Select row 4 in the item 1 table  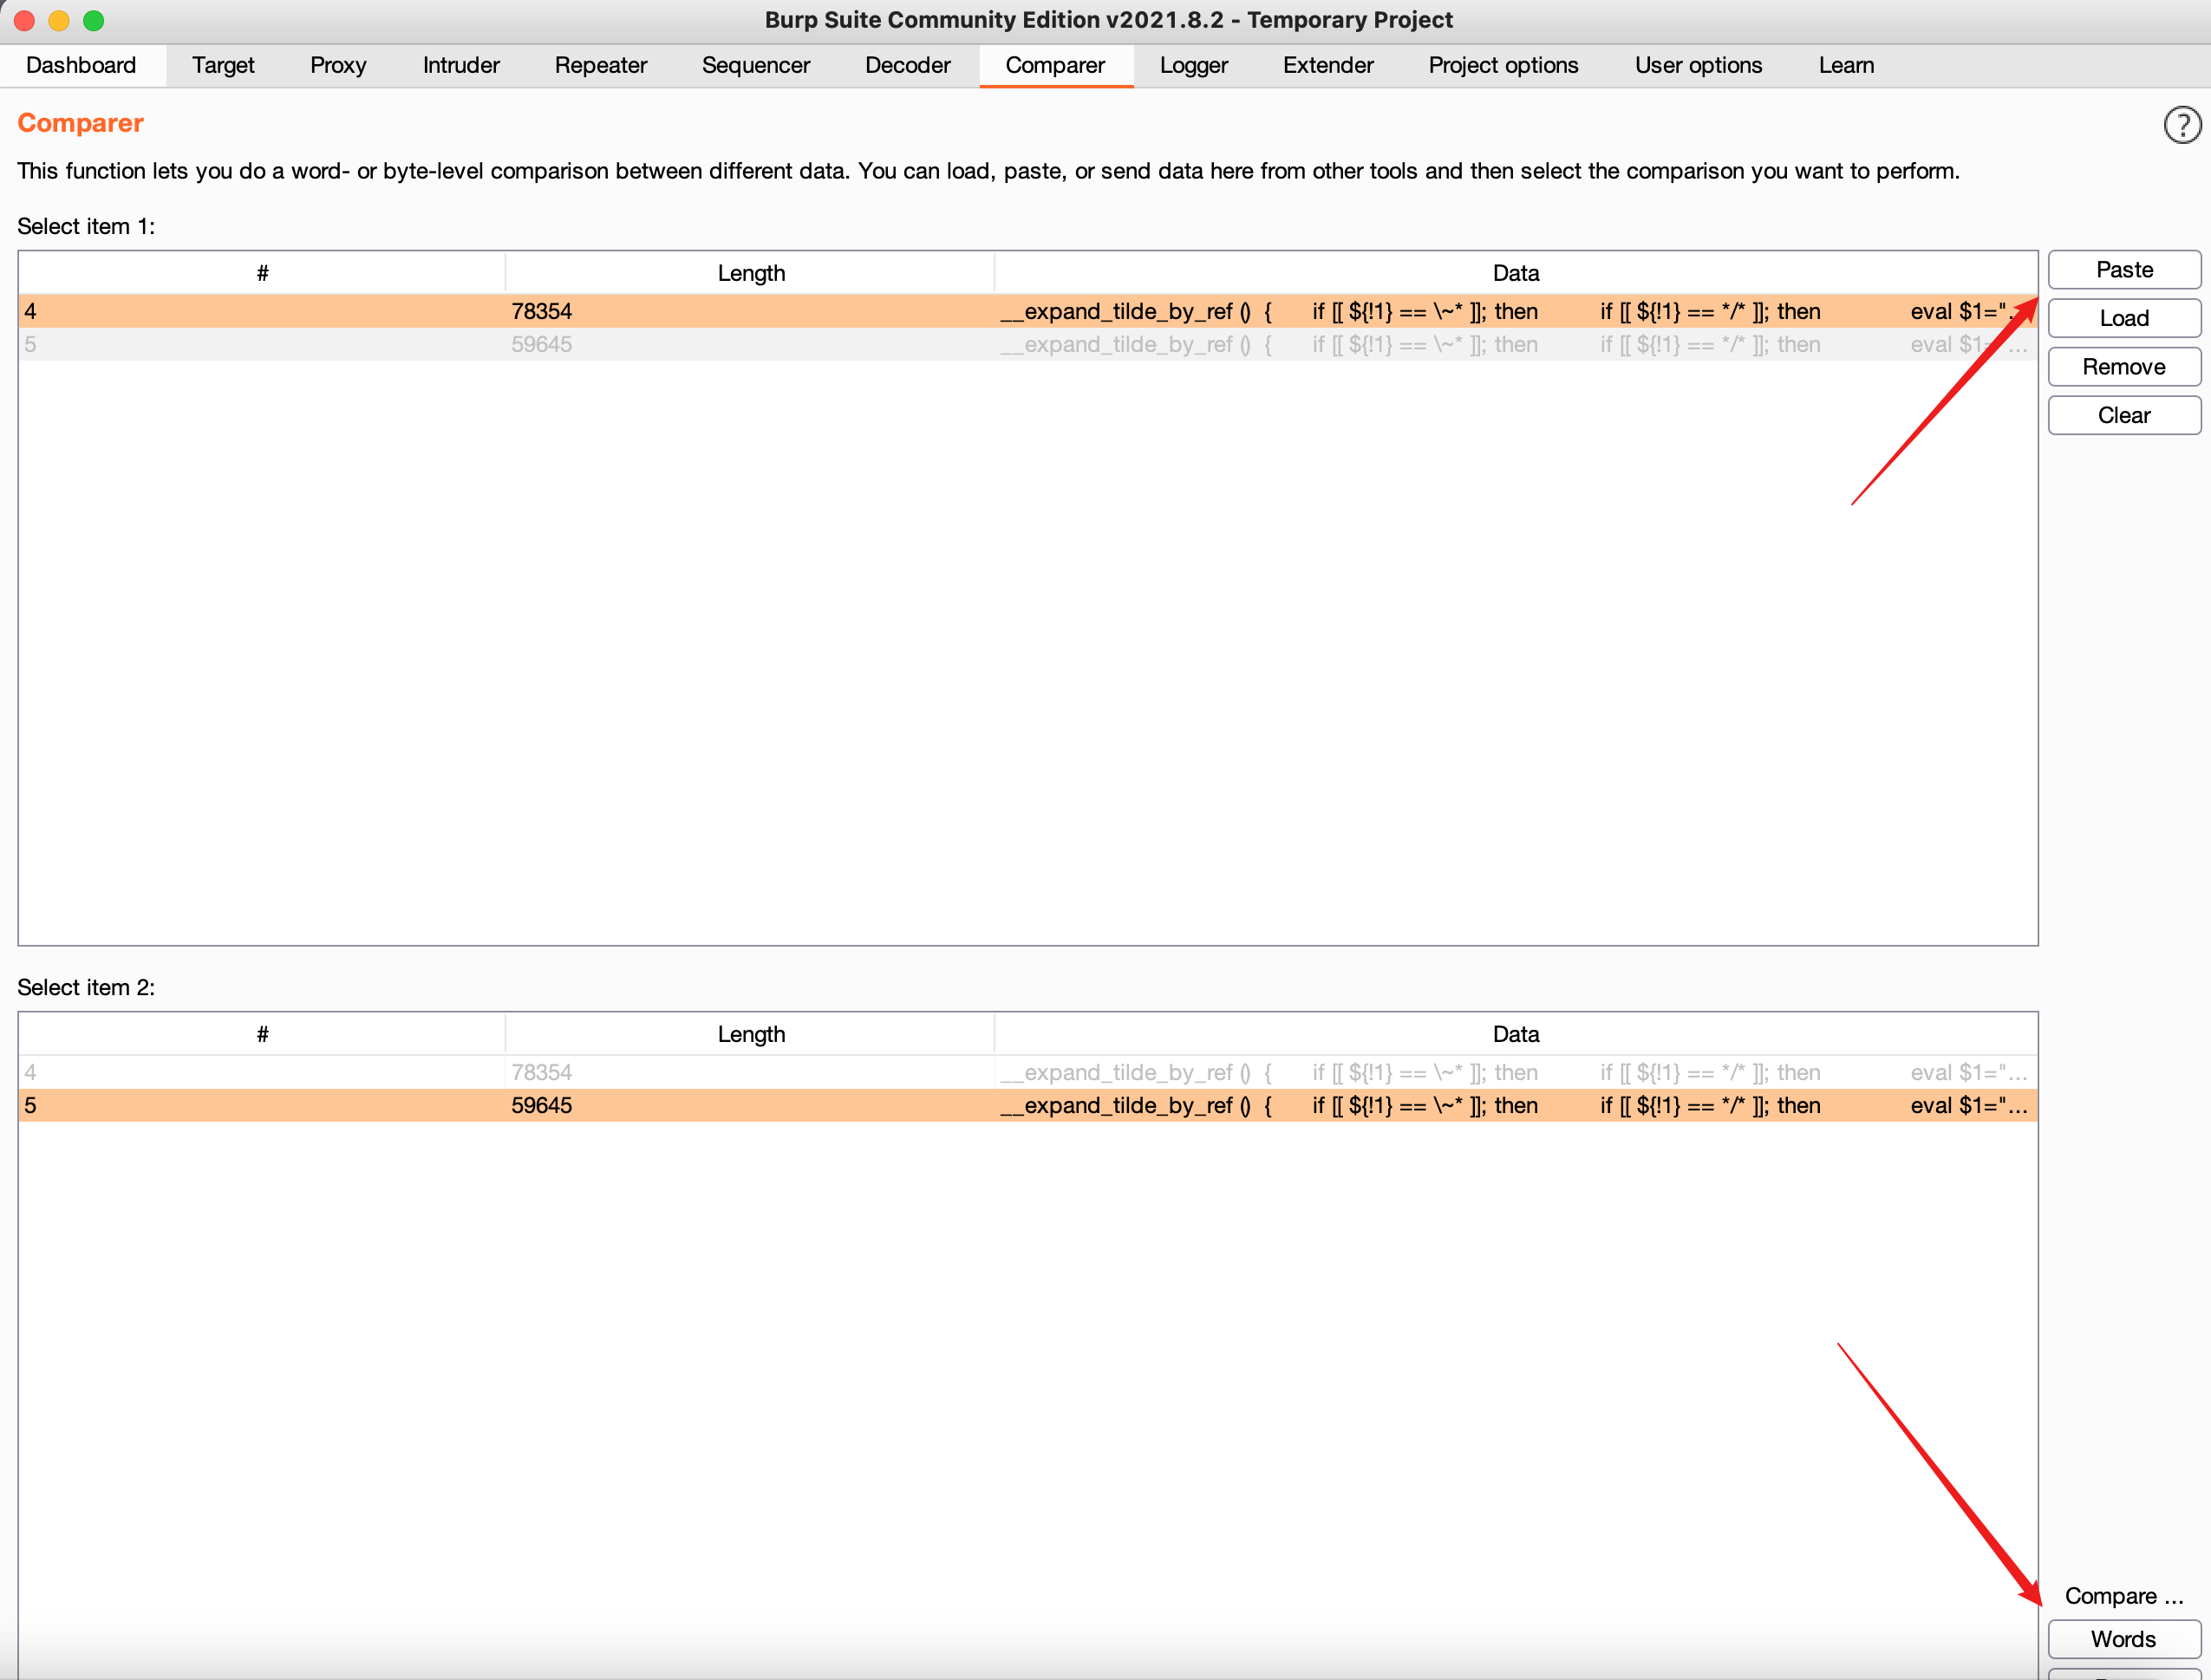1028,311
